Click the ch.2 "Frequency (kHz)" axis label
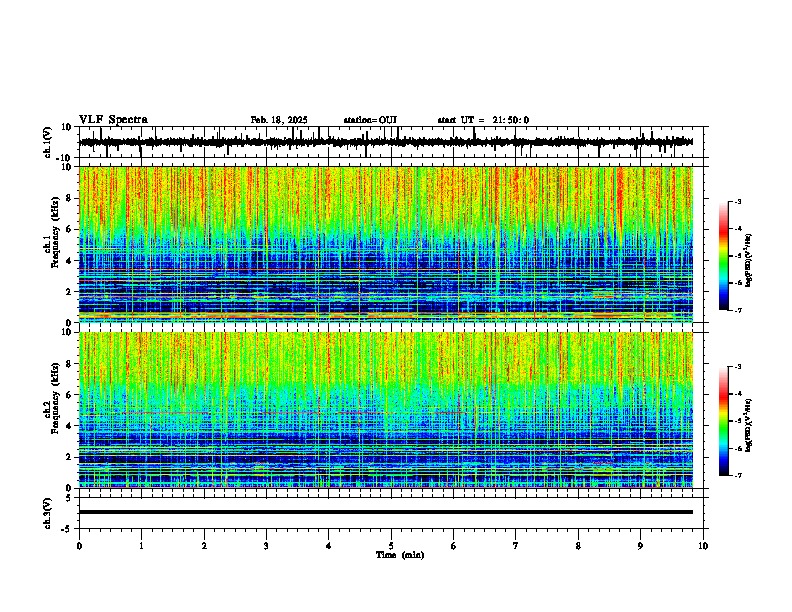The image size is (792, 612). coord(55,398)
